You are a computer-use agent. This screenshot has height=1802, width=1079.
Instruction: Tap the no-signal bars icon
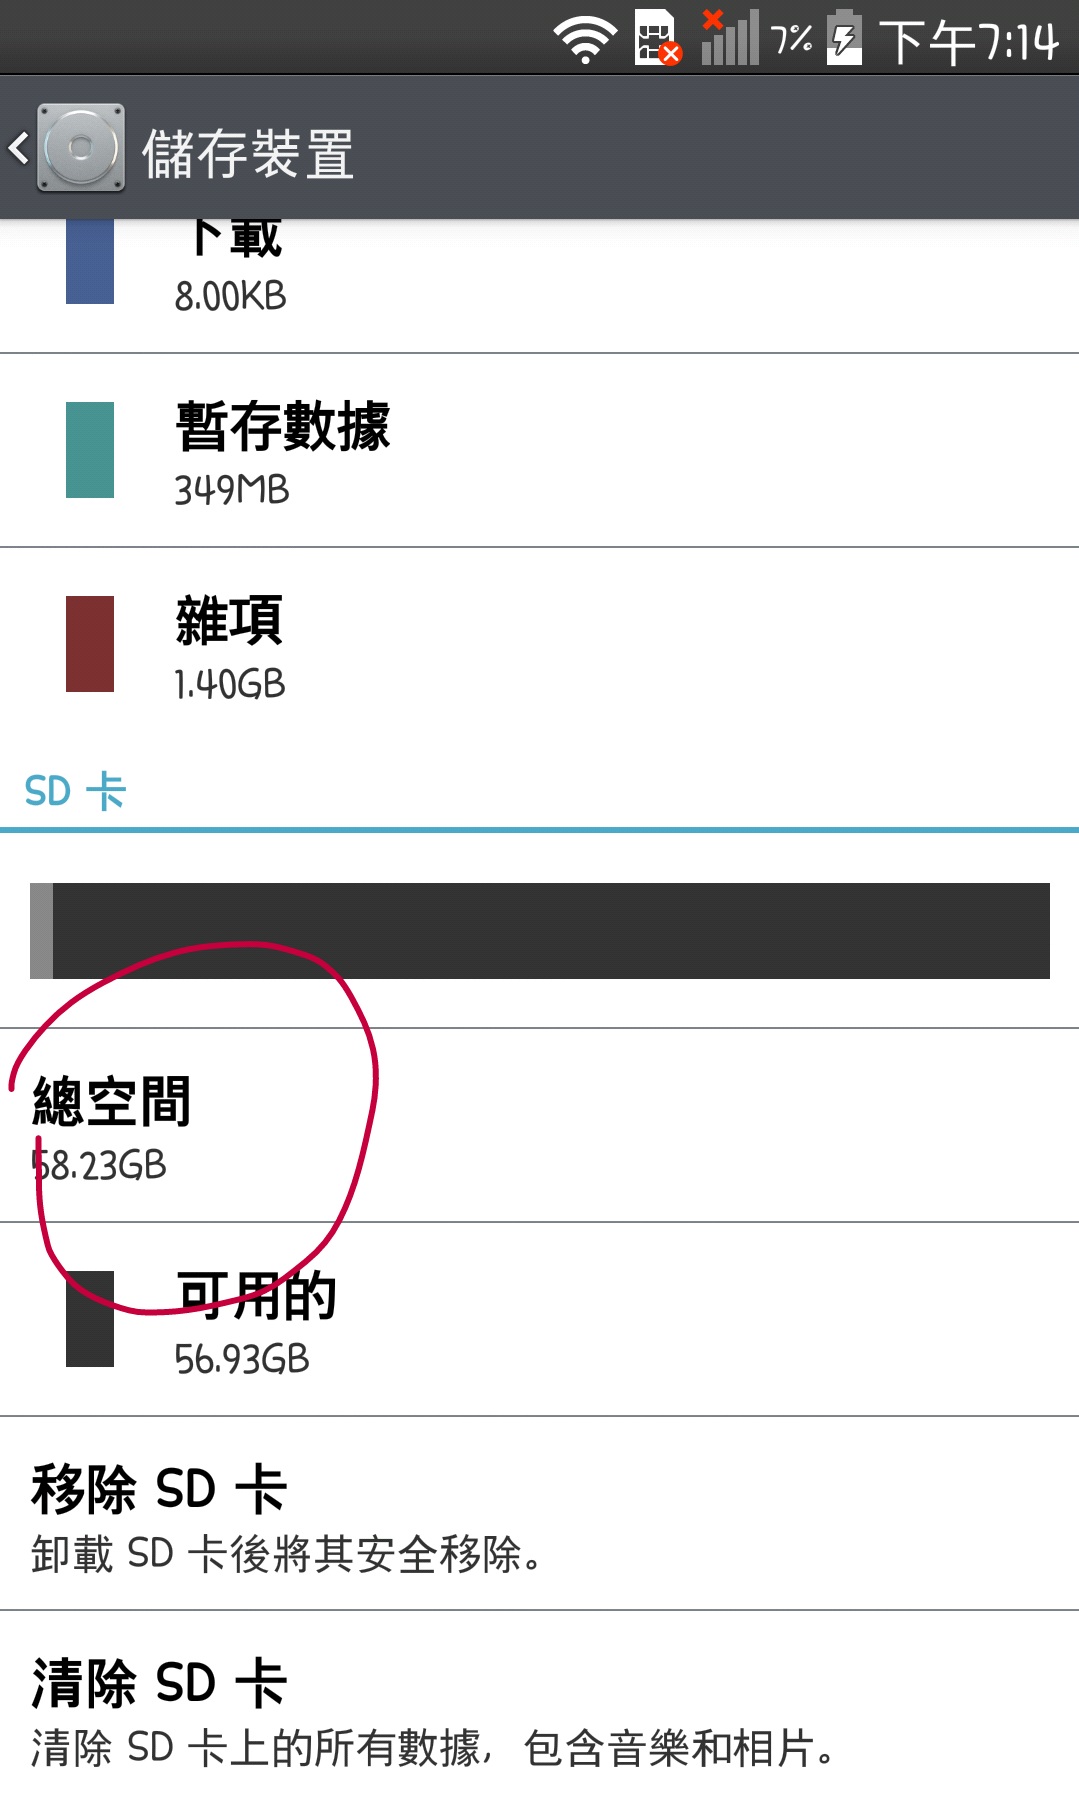point(730,37)
